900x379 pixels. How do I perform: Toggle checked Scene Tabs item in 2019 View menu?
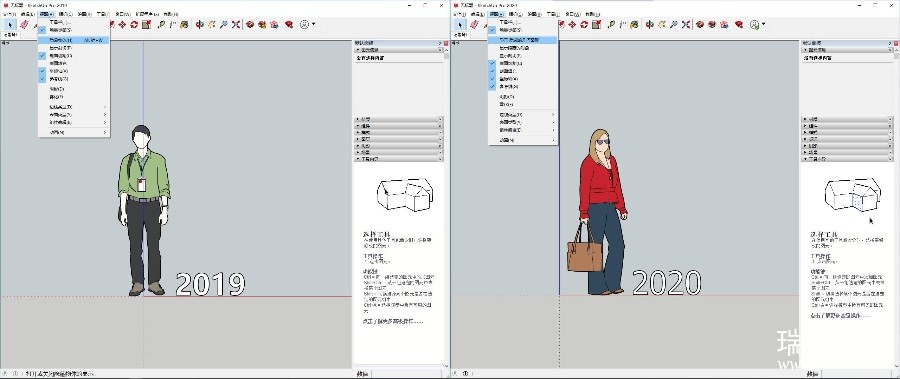coord(74,29)
